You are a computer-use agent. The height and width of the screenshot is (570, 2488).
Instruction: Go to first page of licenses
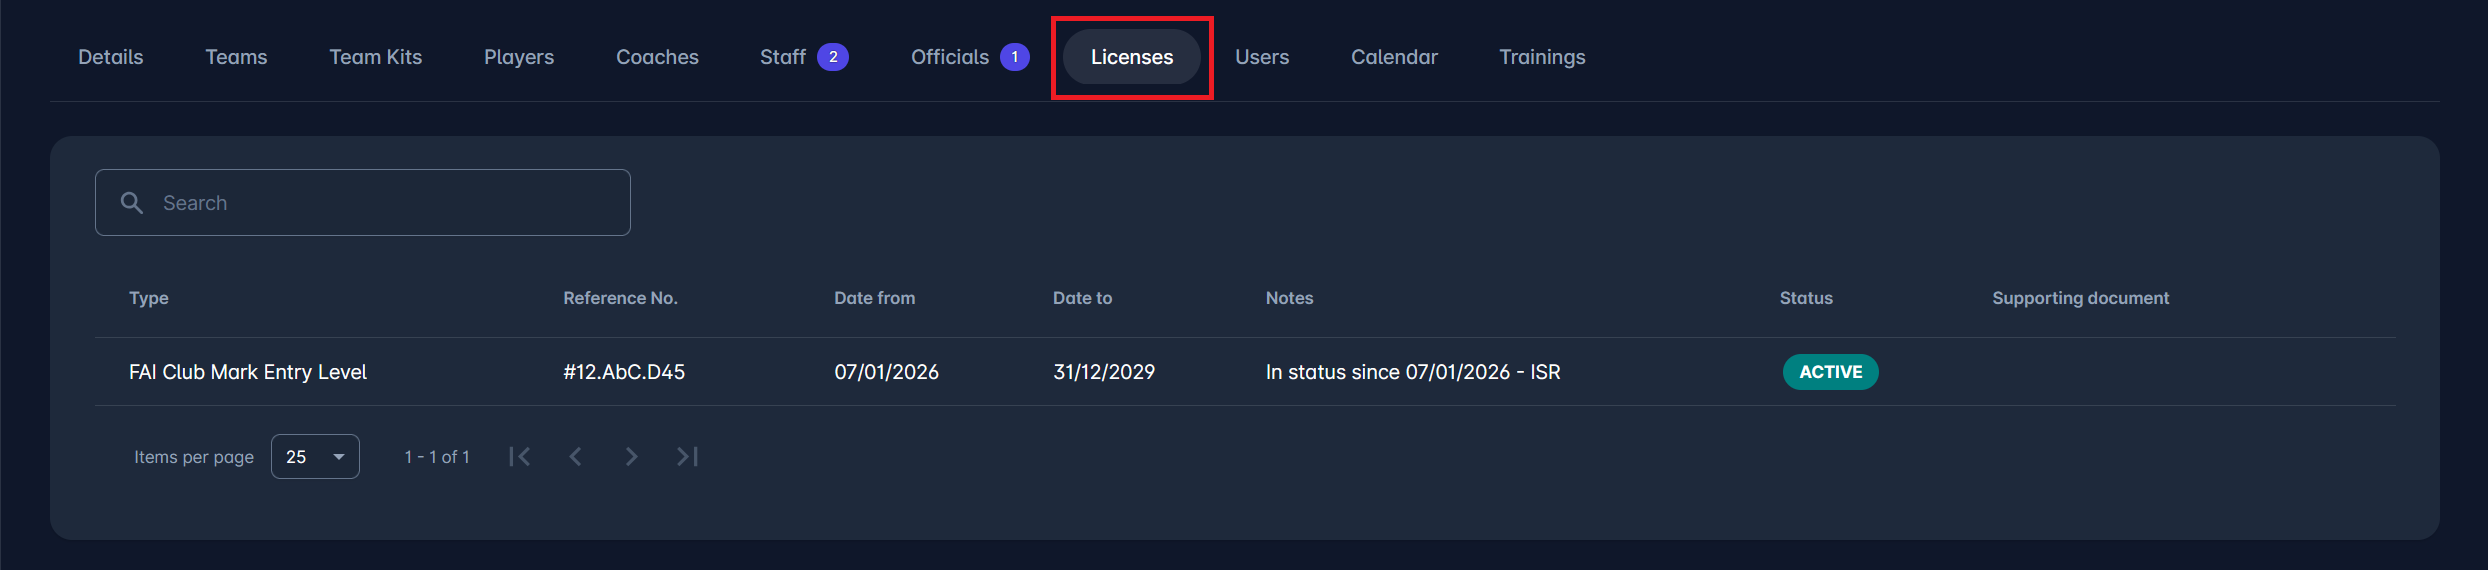point(520,457)
